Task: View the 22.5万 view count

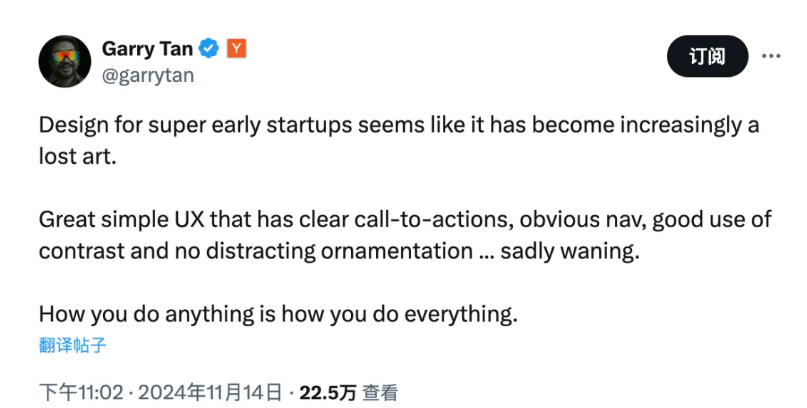Action: click(327, 393)
